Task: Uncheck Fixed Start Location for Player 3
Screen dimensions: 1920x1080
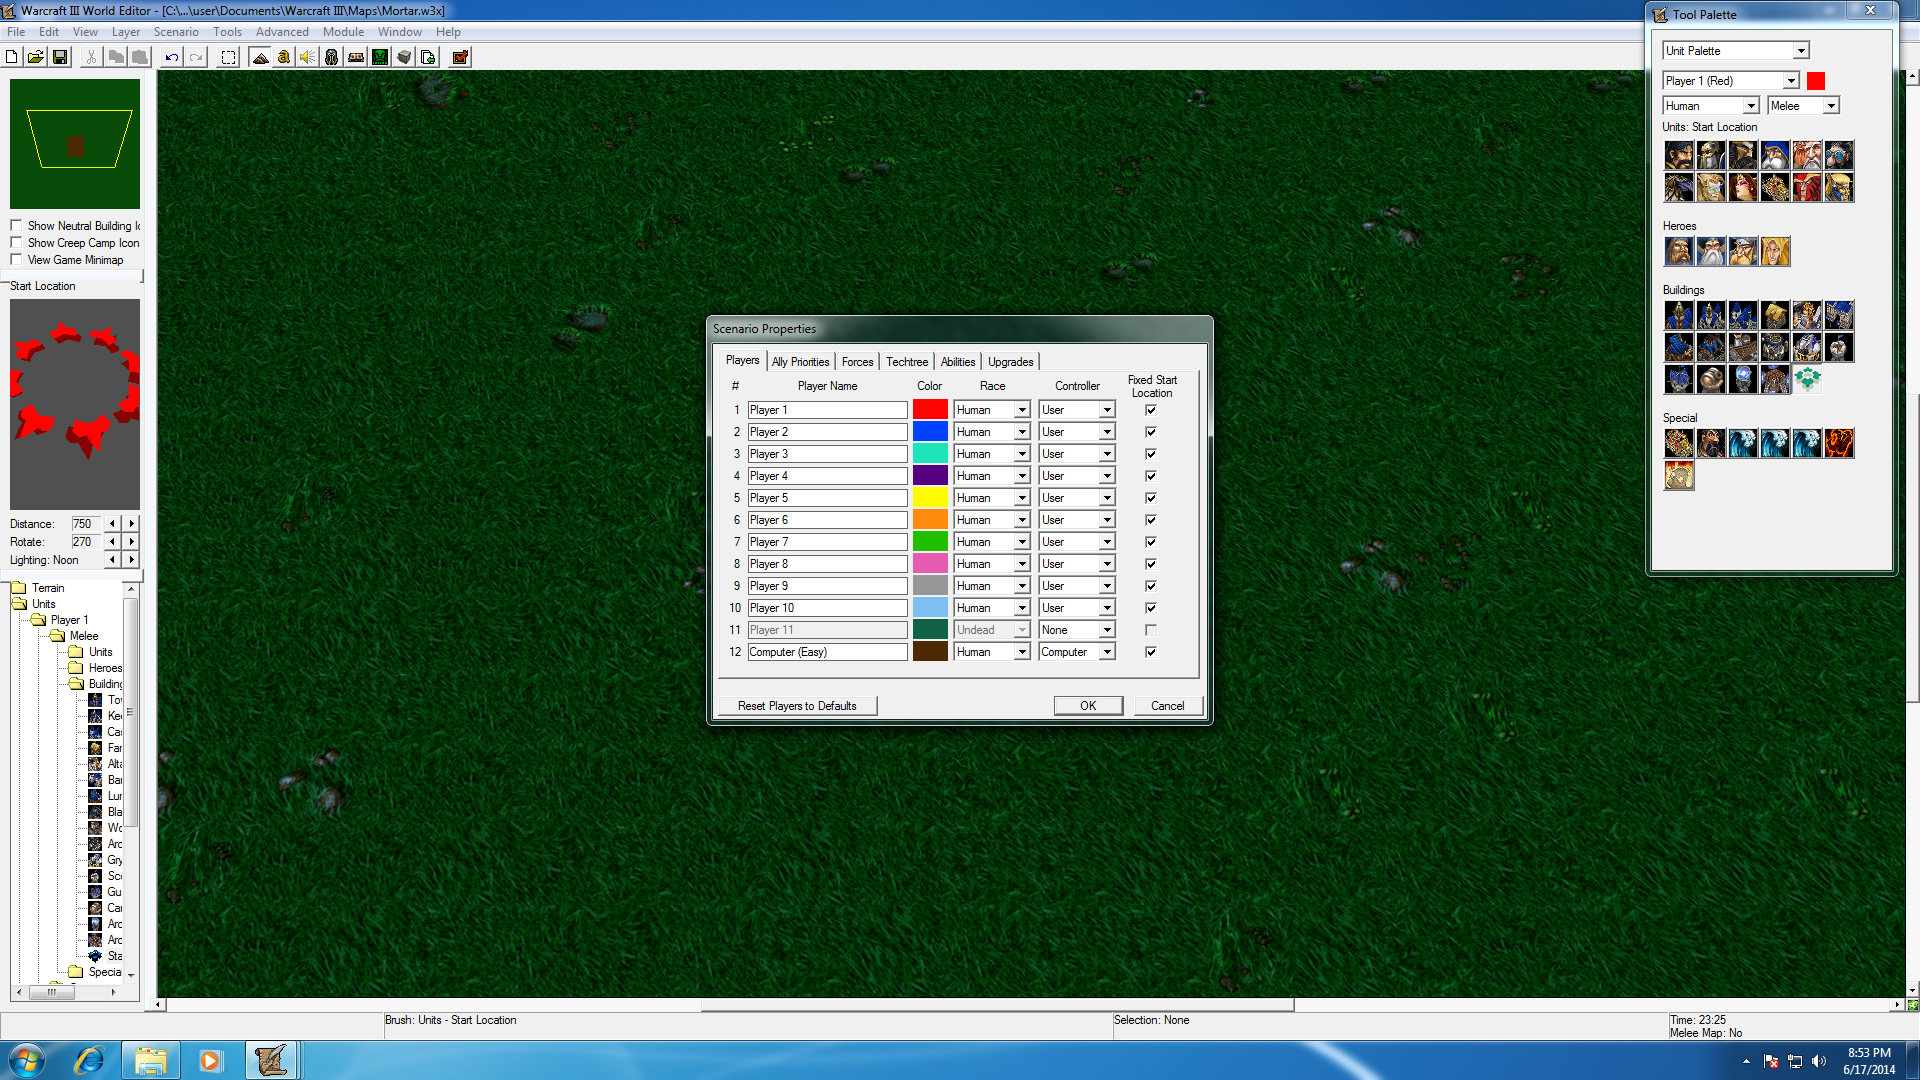Action: pos(1151,454)
